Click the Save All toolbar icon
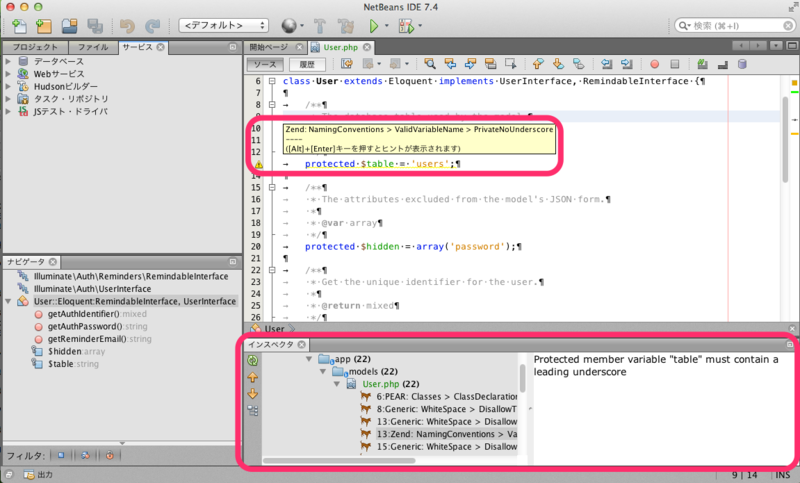The image size is (800, 483). pyautogui.click(x=95, y=26)
